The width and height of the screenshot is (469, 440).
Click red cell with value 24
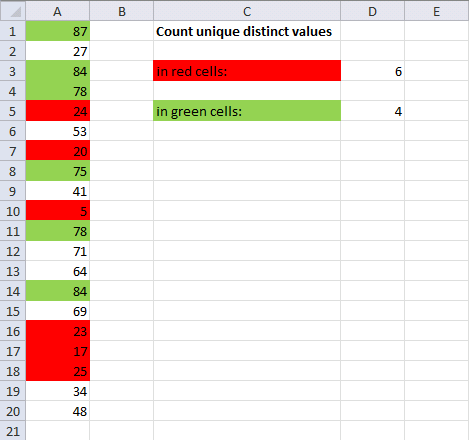58,111
